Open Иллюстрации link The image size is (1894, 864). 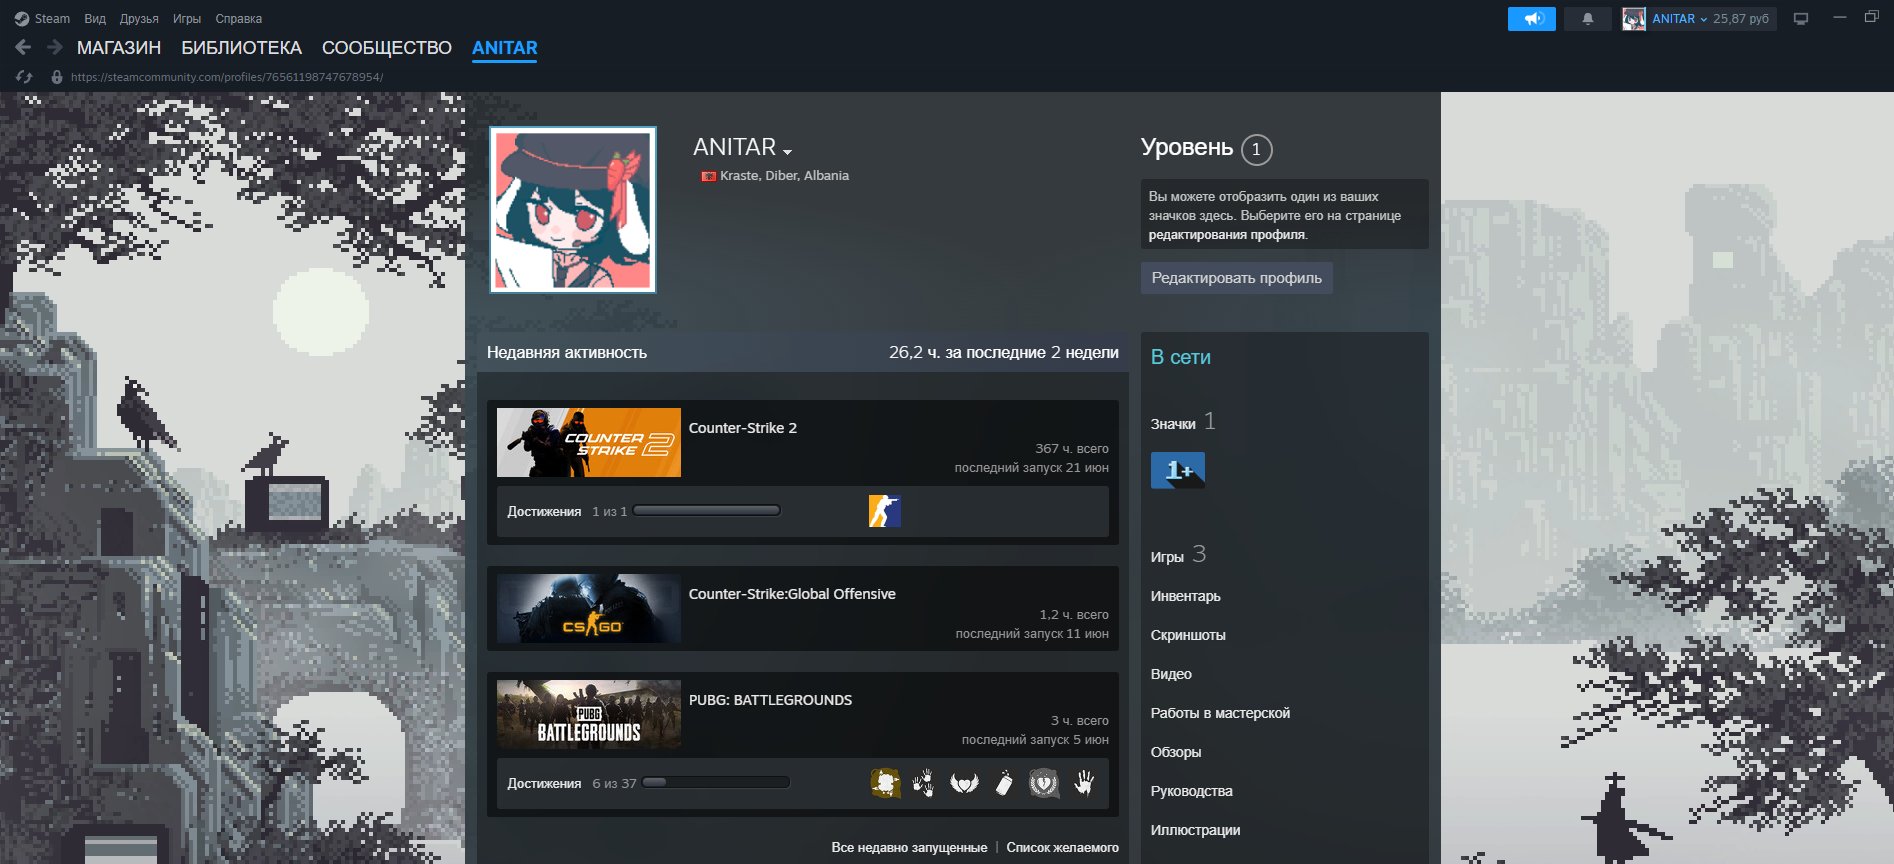(x=1195, y=830)
